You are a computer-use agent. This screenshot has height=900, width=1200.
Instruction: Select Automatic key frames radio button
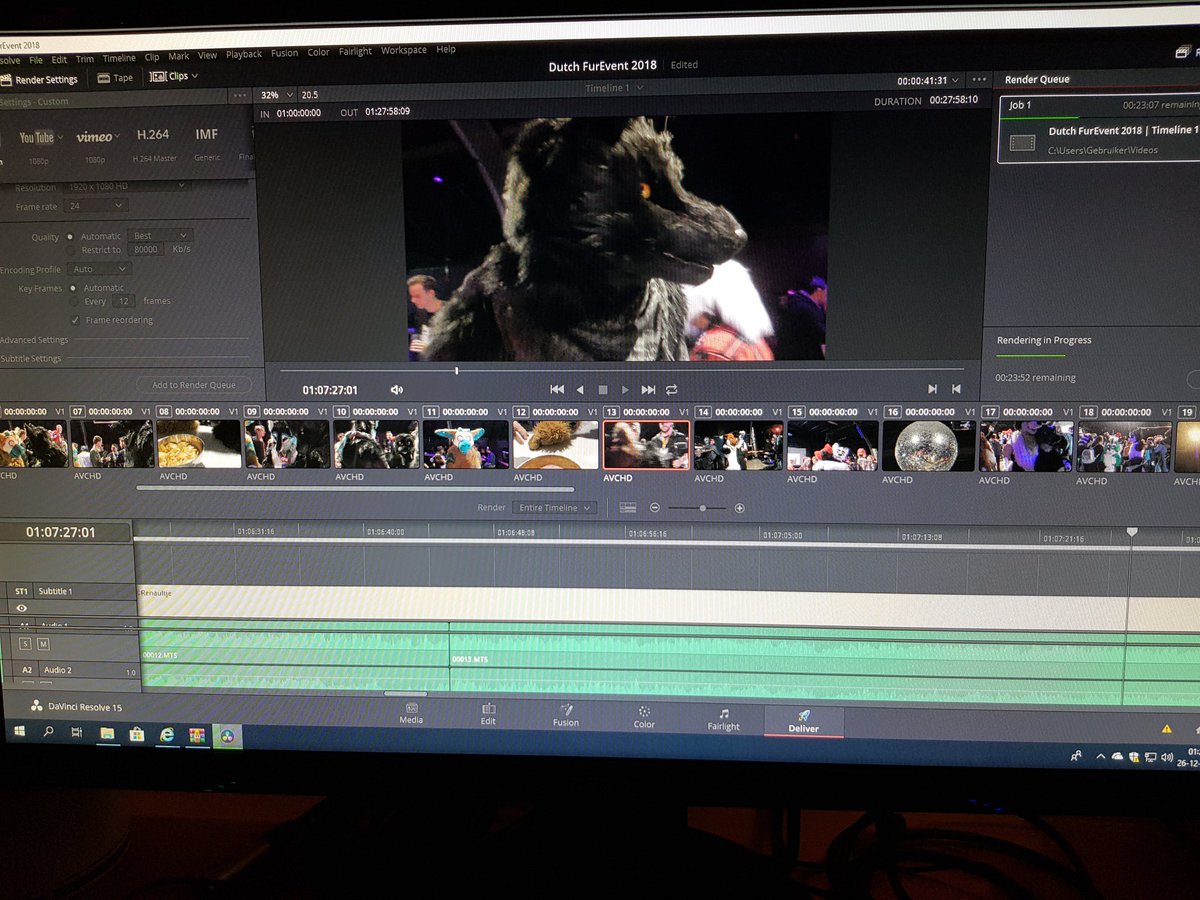[73, 288]
